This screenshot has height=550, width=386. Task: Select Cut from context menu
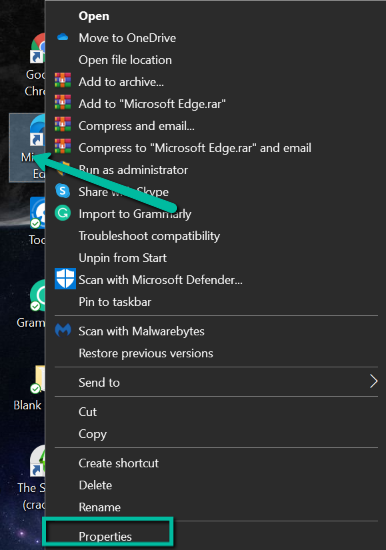(x=87, y=412)
